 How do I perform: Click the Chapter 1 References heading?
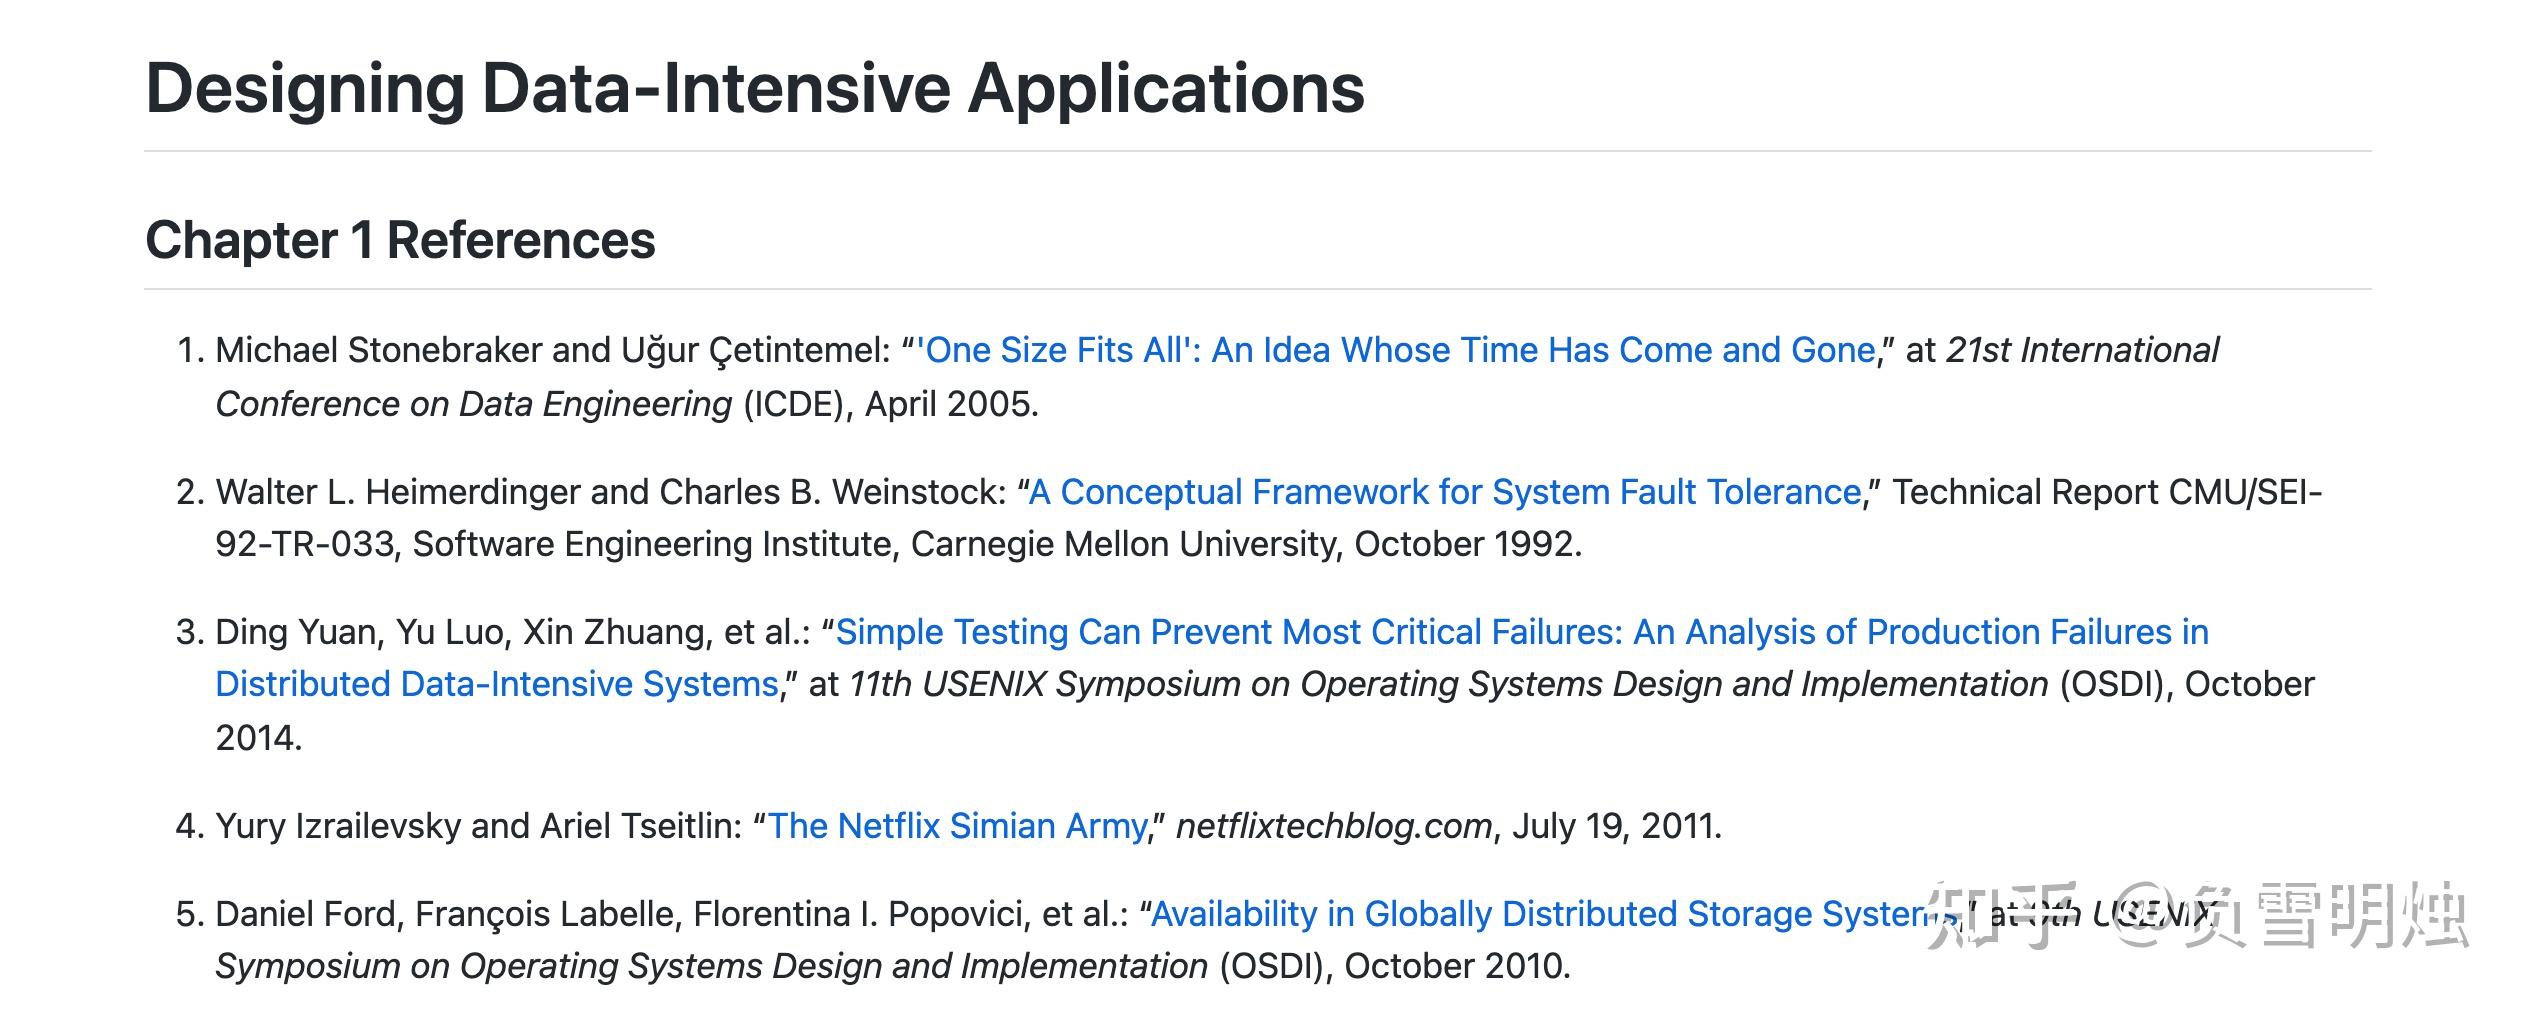(400, 241)
